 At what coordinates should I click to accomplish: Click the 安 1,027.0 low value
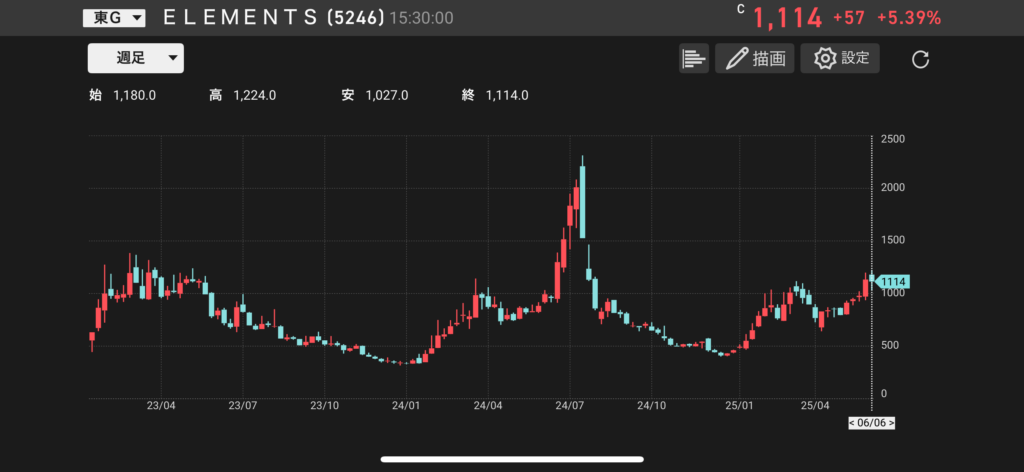[375, 95]
